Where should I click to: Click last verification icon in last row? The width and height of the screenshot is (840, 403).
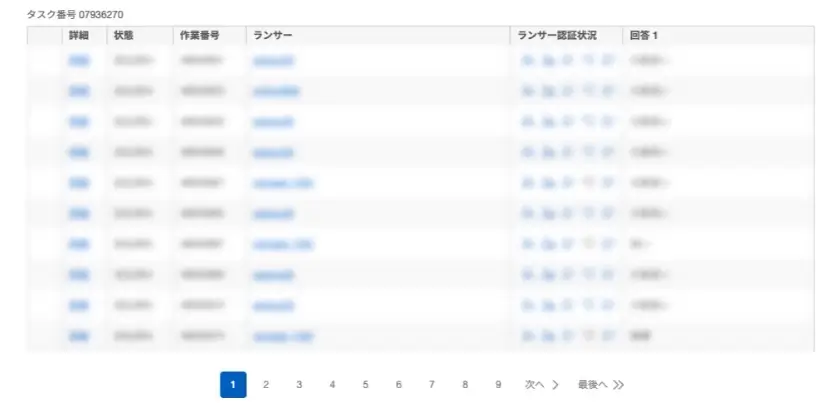tap(608, 336)
